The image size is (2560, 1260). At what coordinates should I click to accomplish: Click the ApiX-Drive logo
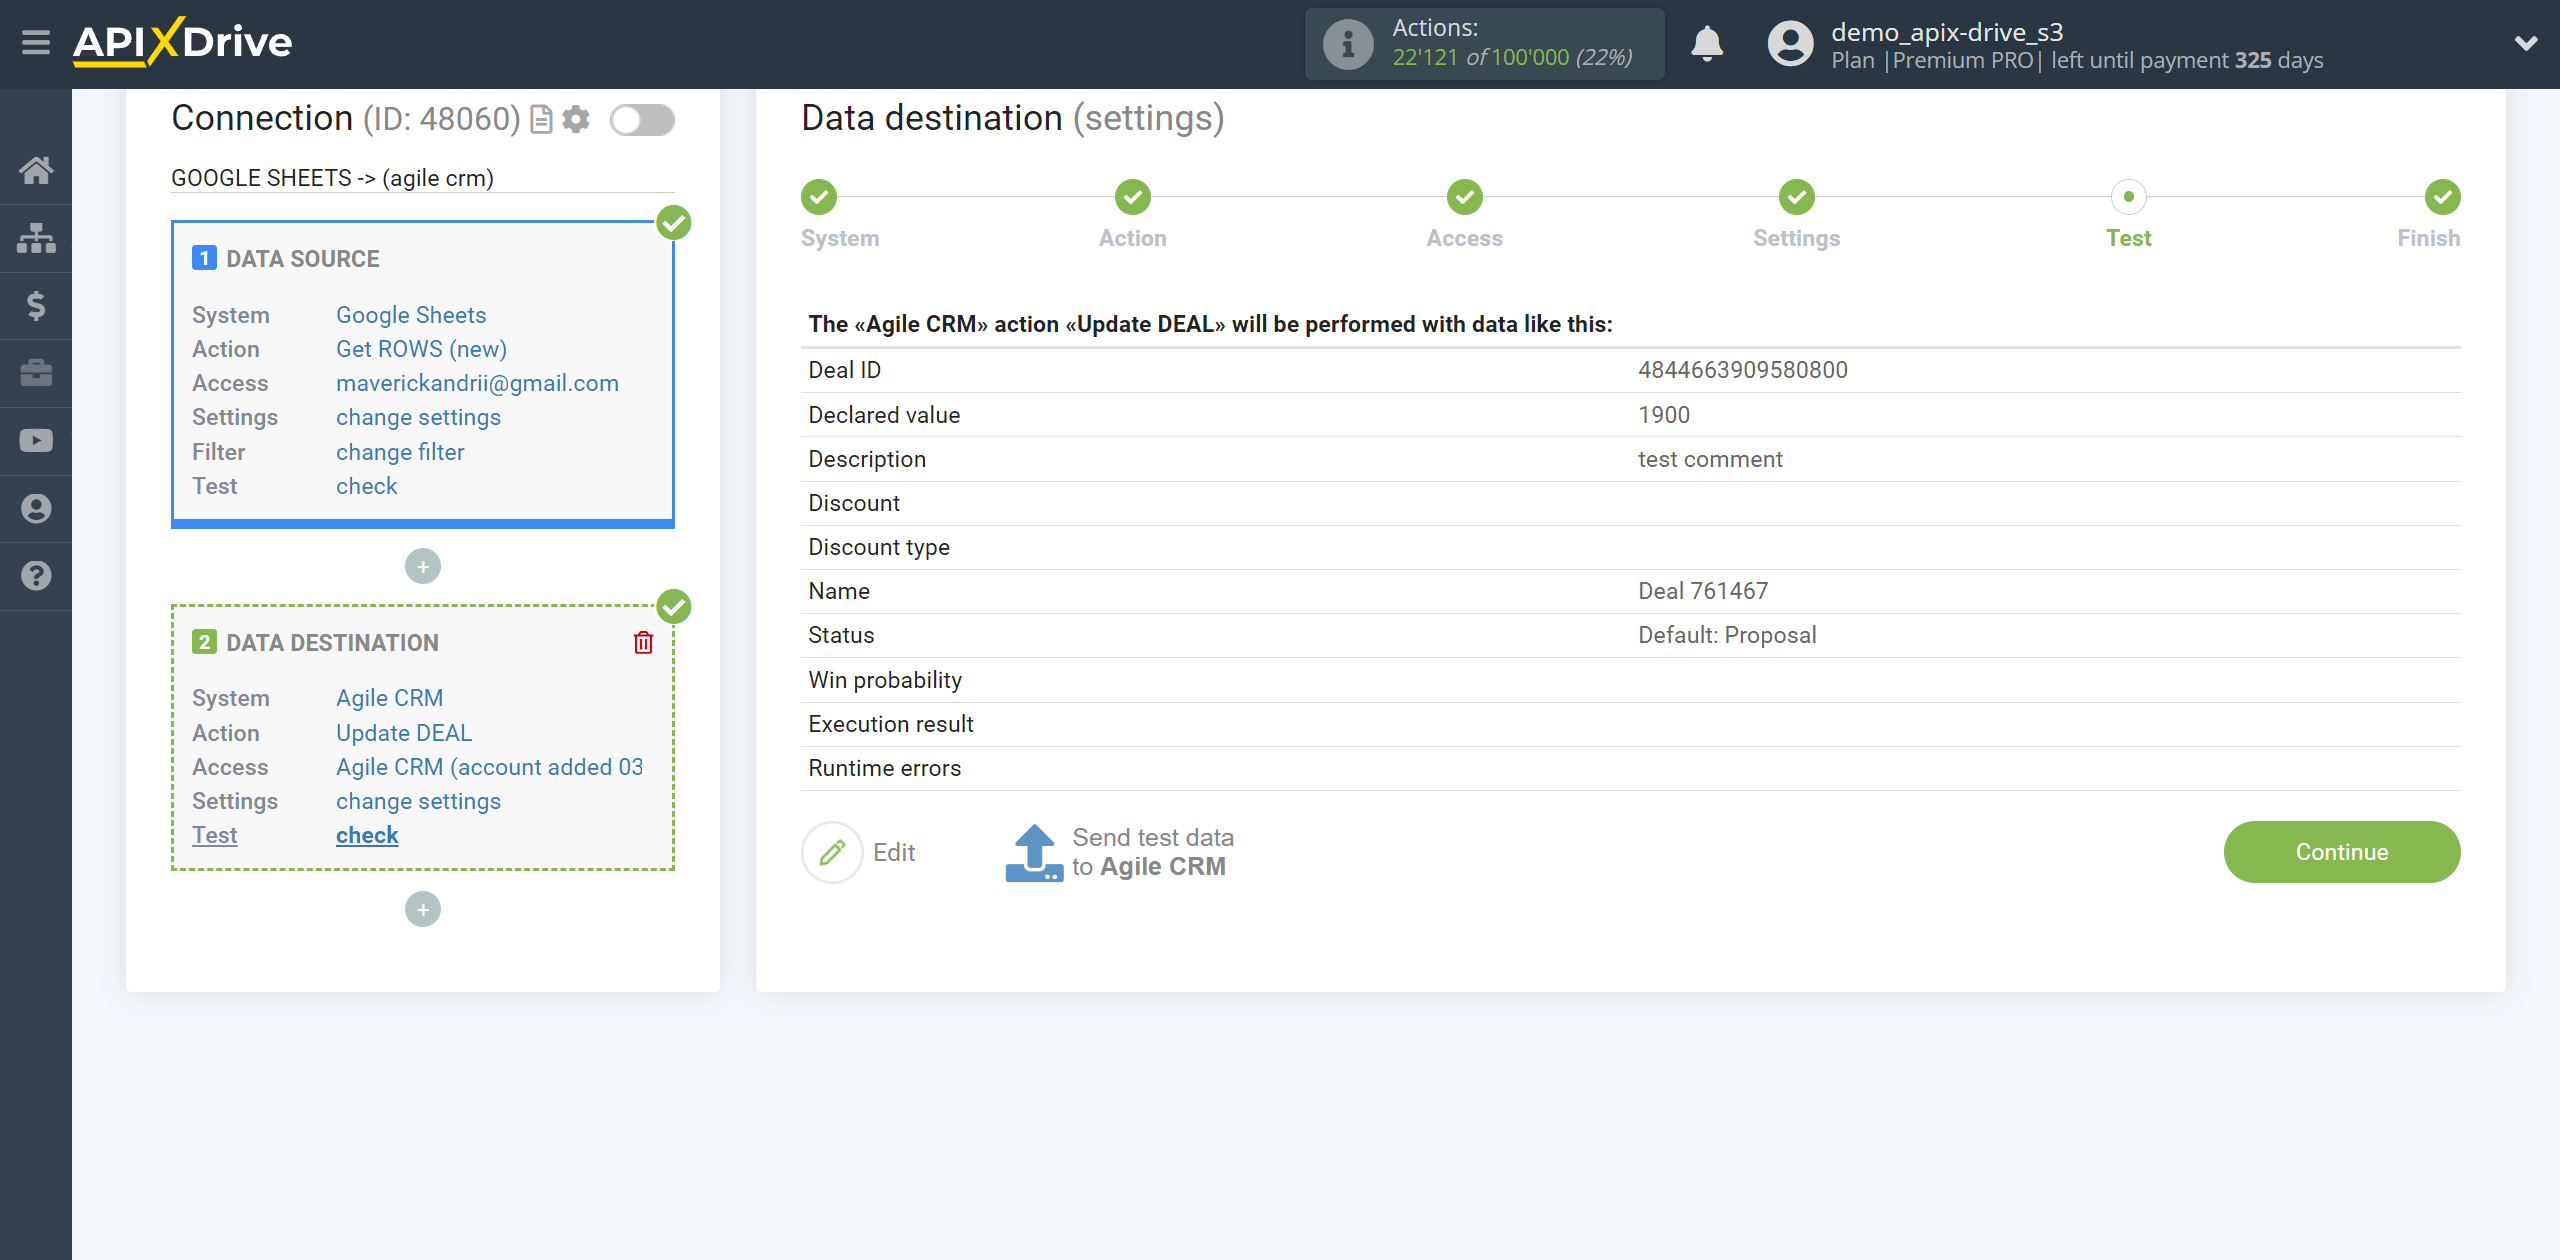tap(183, 42)
